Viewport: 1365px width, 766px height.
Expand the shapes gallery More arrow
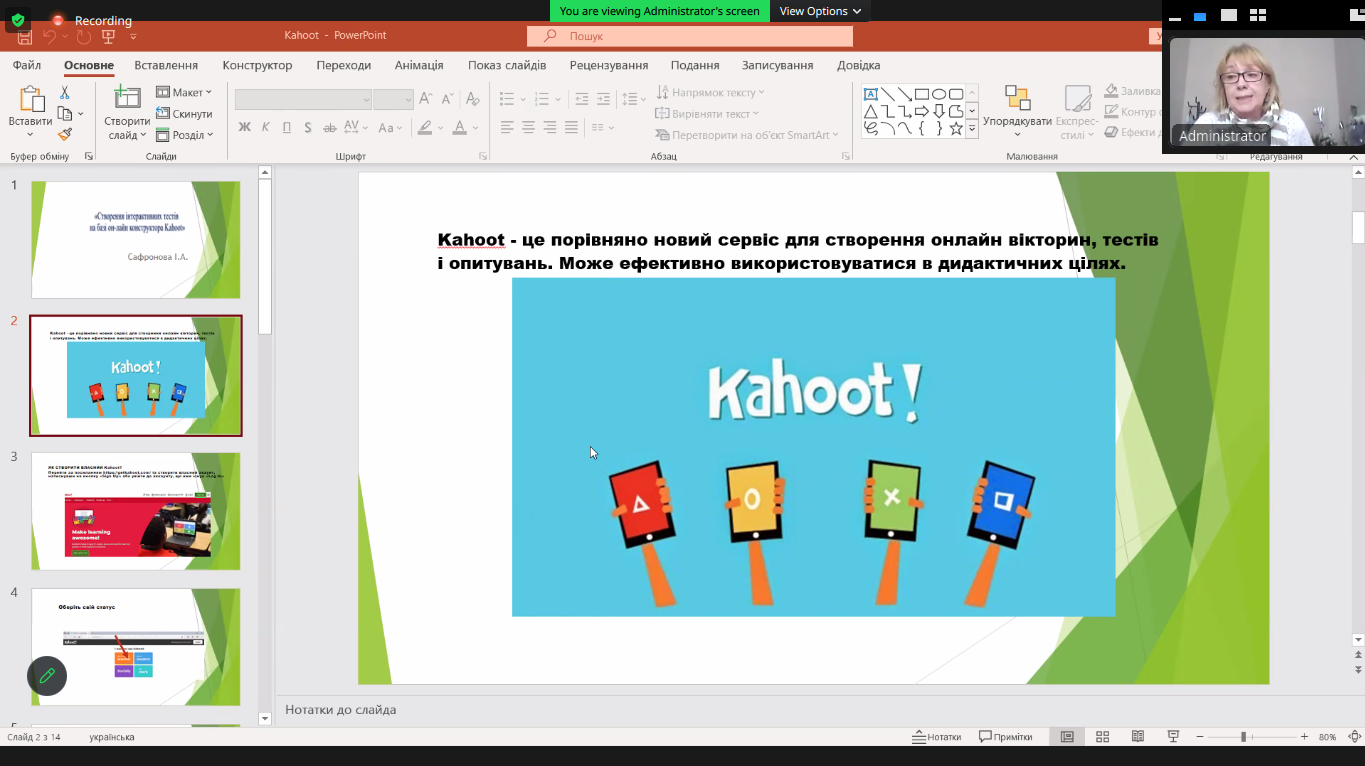(x=972, y=128)
